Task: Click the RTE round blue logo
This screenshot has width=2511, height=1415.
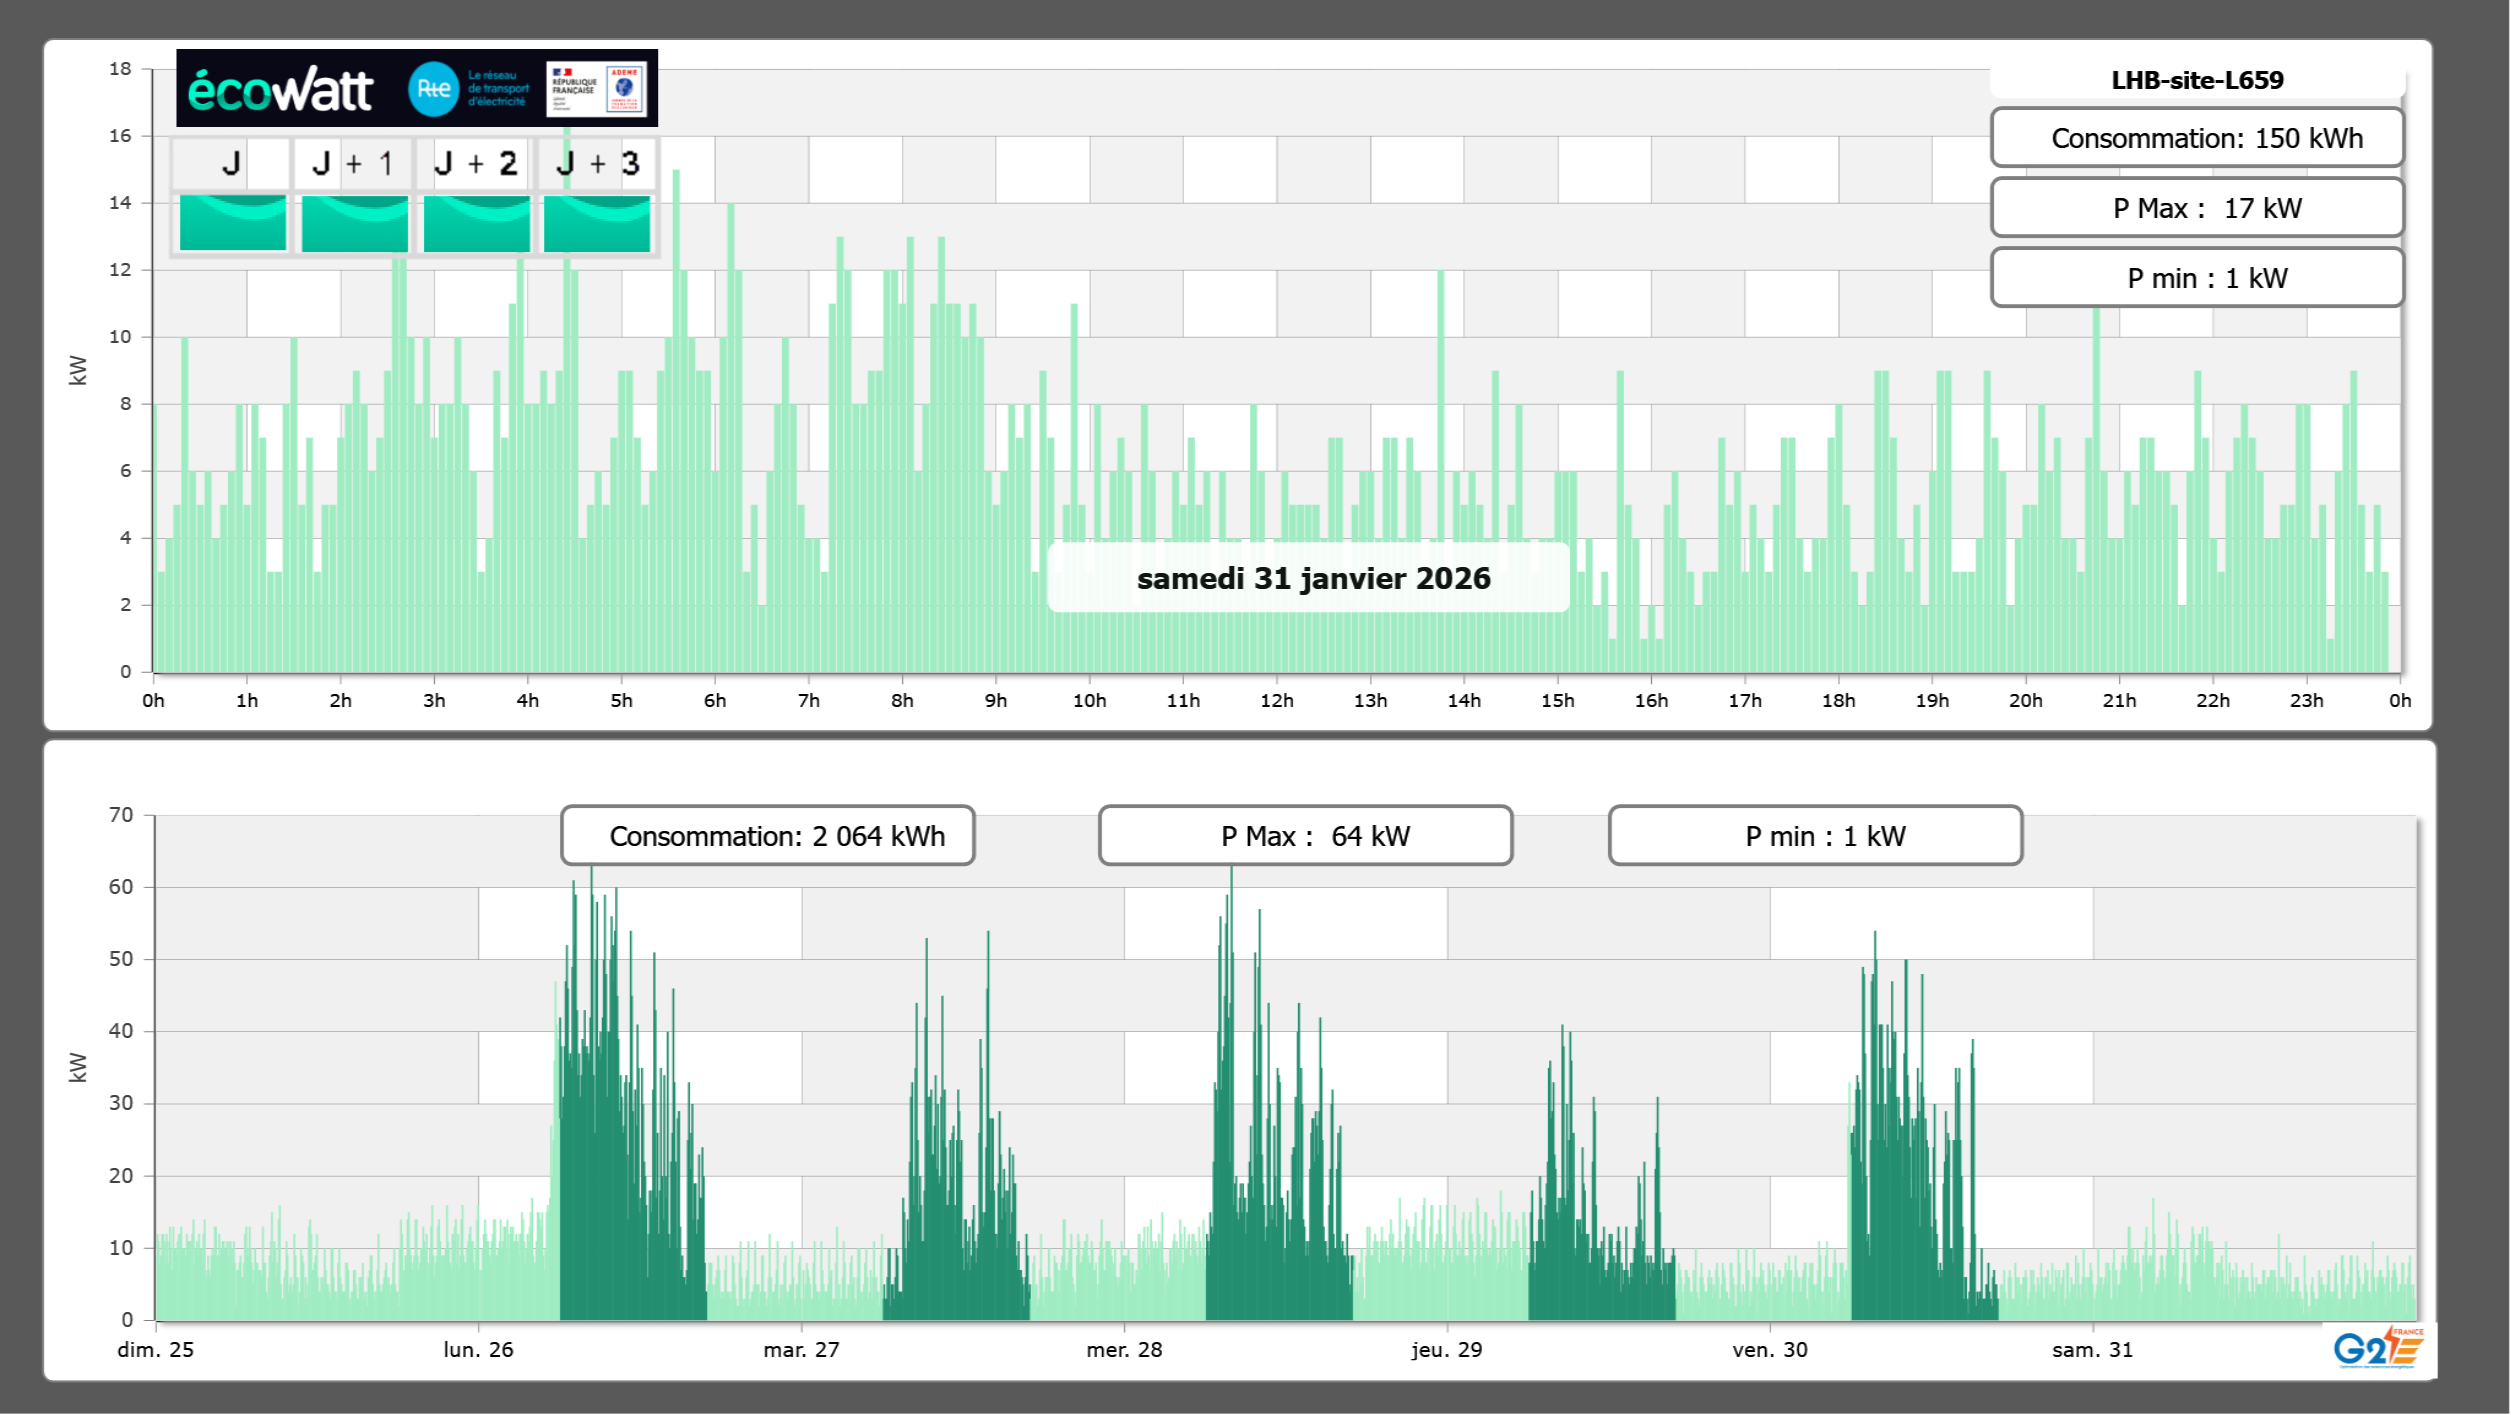Action: 433,89
